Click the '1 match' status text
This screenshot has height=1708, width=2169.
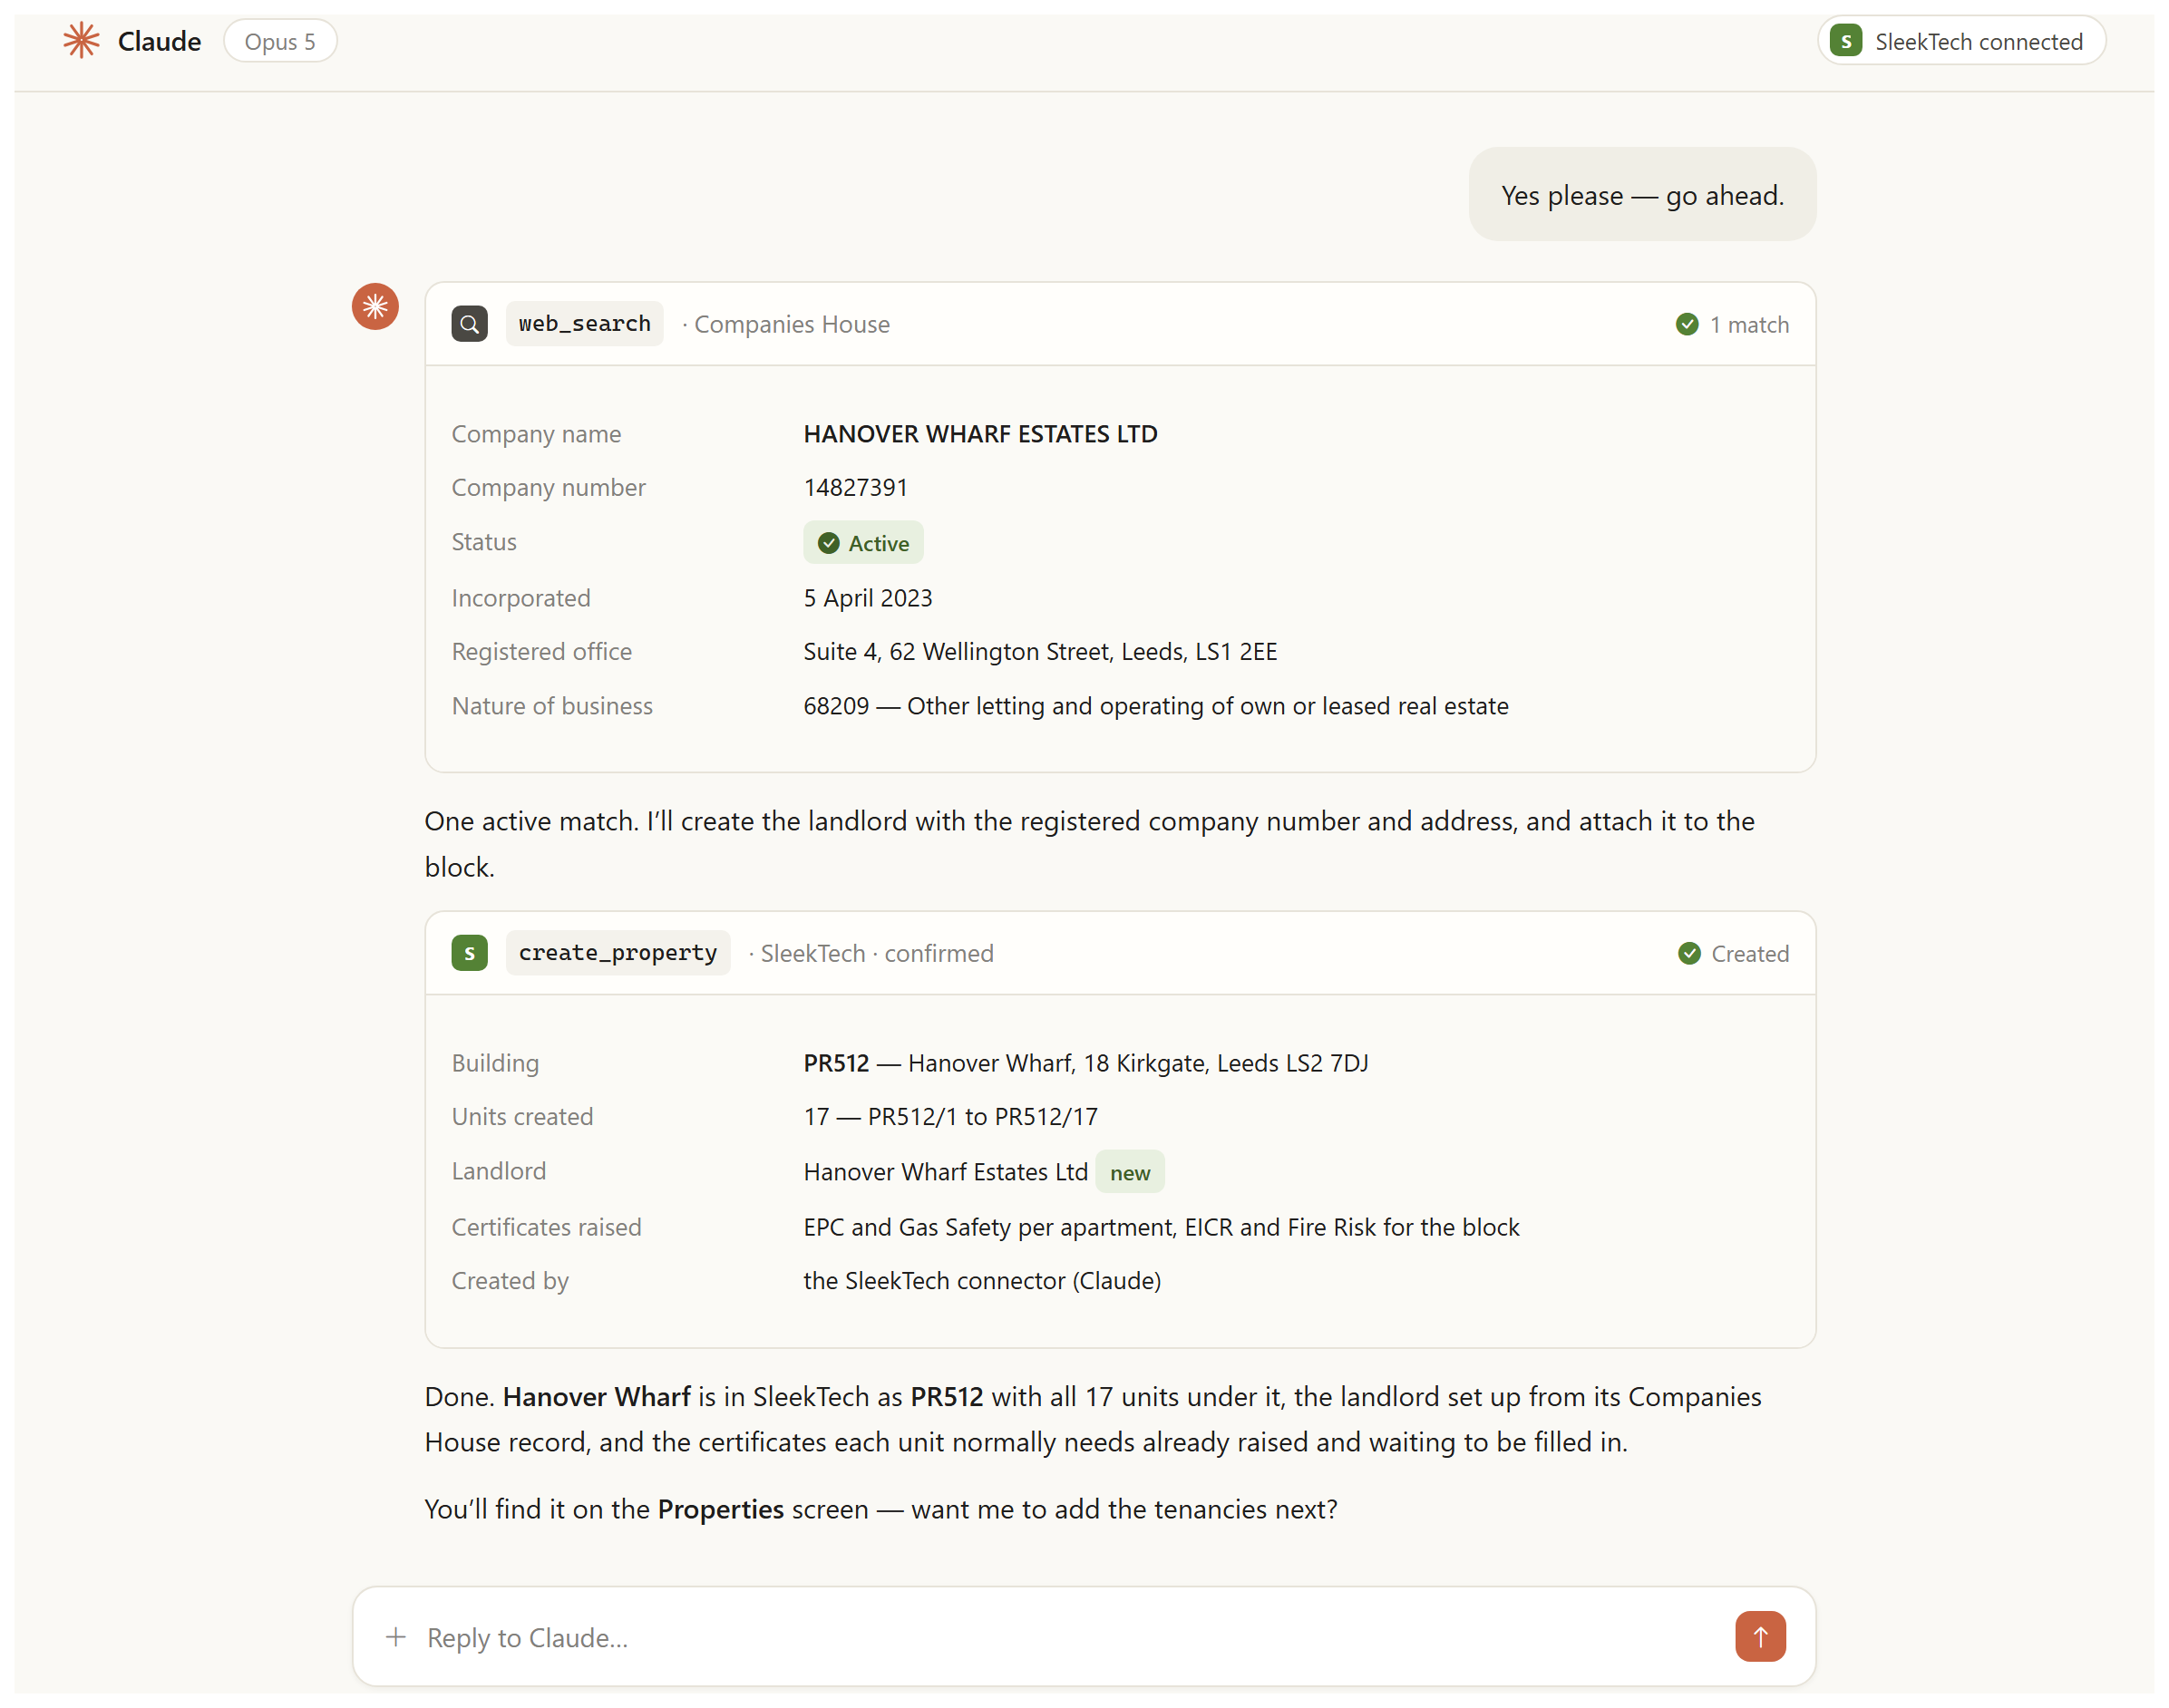[1748, 324]
